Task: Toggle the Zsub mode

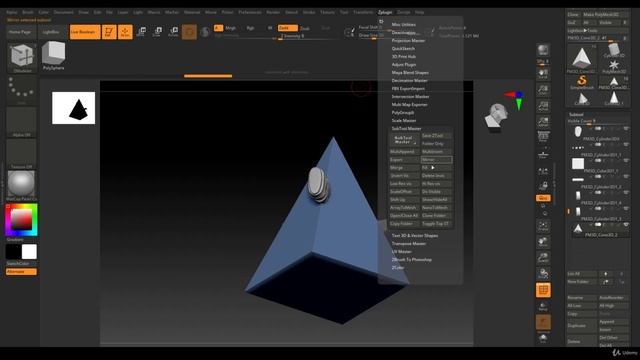Action: [304, 28]
